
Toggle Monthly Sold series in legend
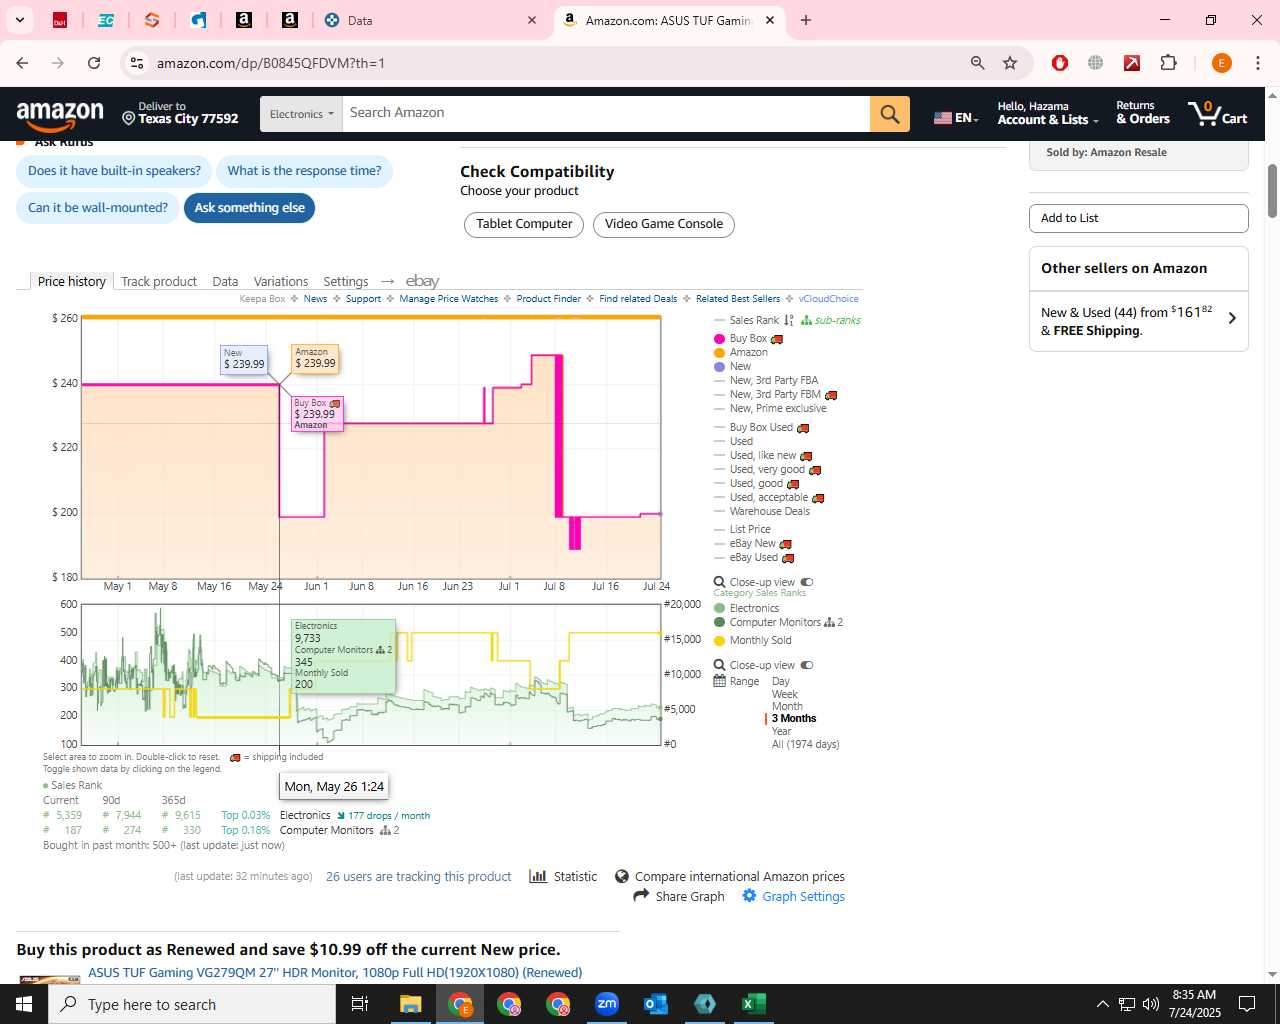click(x=752, y=640)
